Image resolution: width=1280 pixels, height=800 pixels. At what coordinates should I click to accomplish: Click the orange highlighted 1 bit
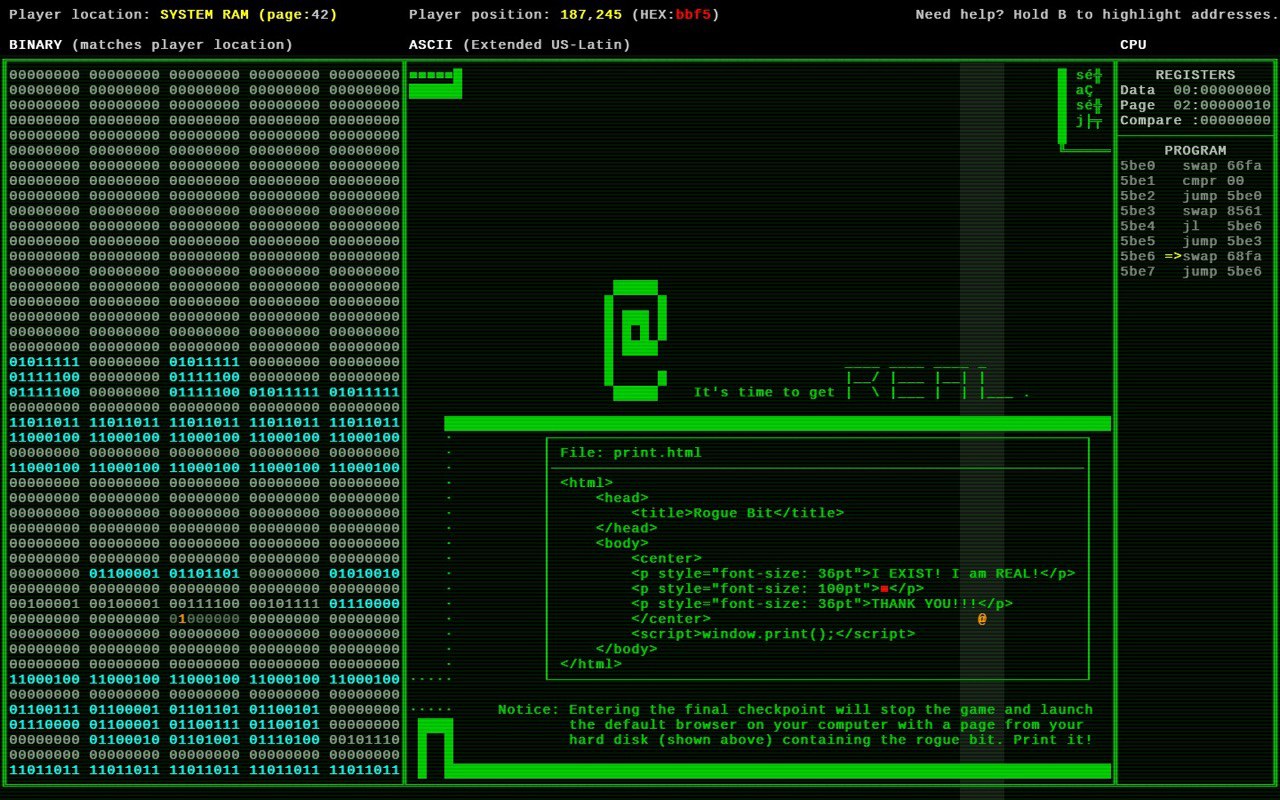pos(182,619)
